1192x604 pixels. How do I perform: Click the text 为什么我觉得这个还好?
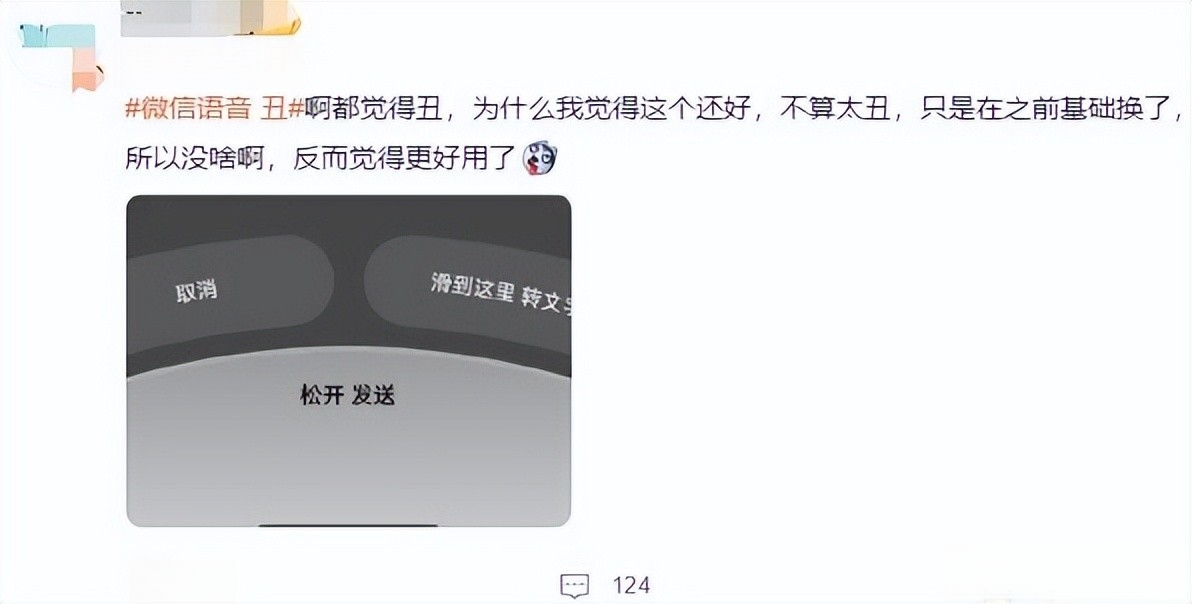point(612,109)
